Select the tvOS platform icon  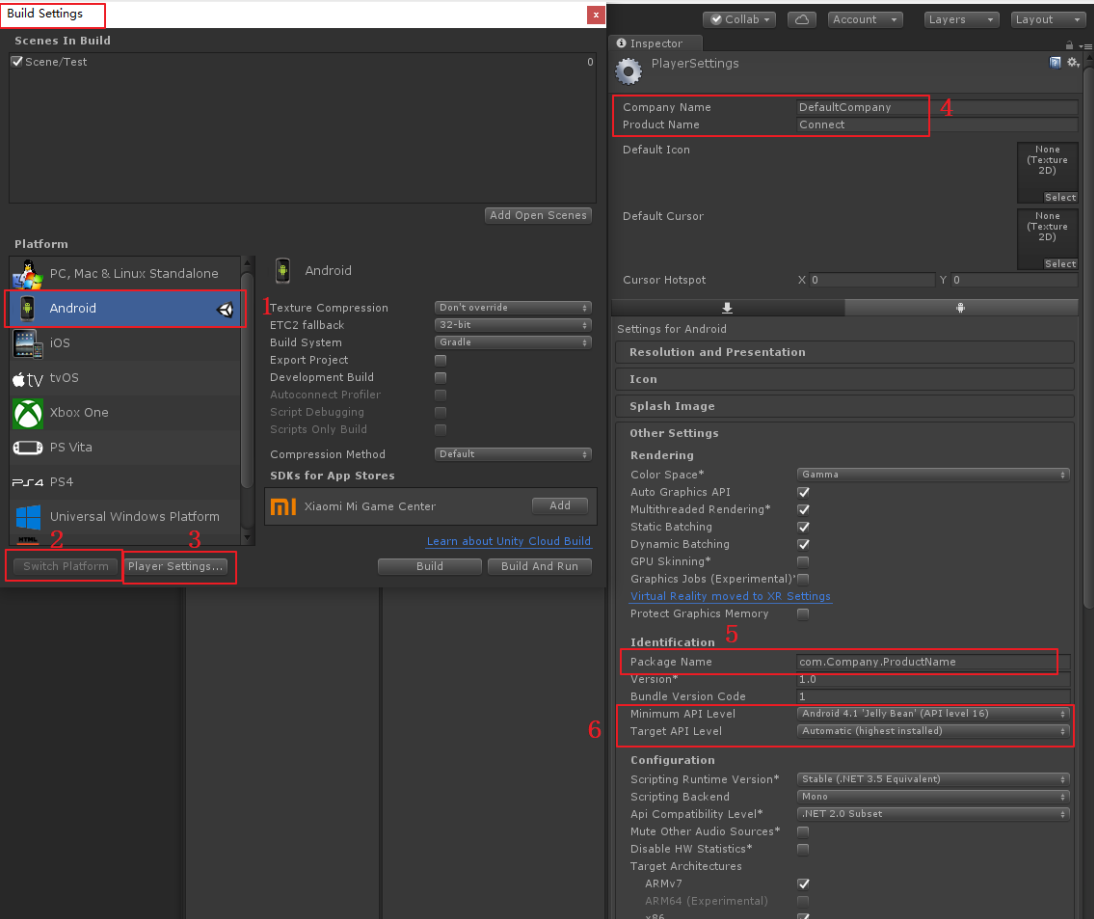click(27, 378)
